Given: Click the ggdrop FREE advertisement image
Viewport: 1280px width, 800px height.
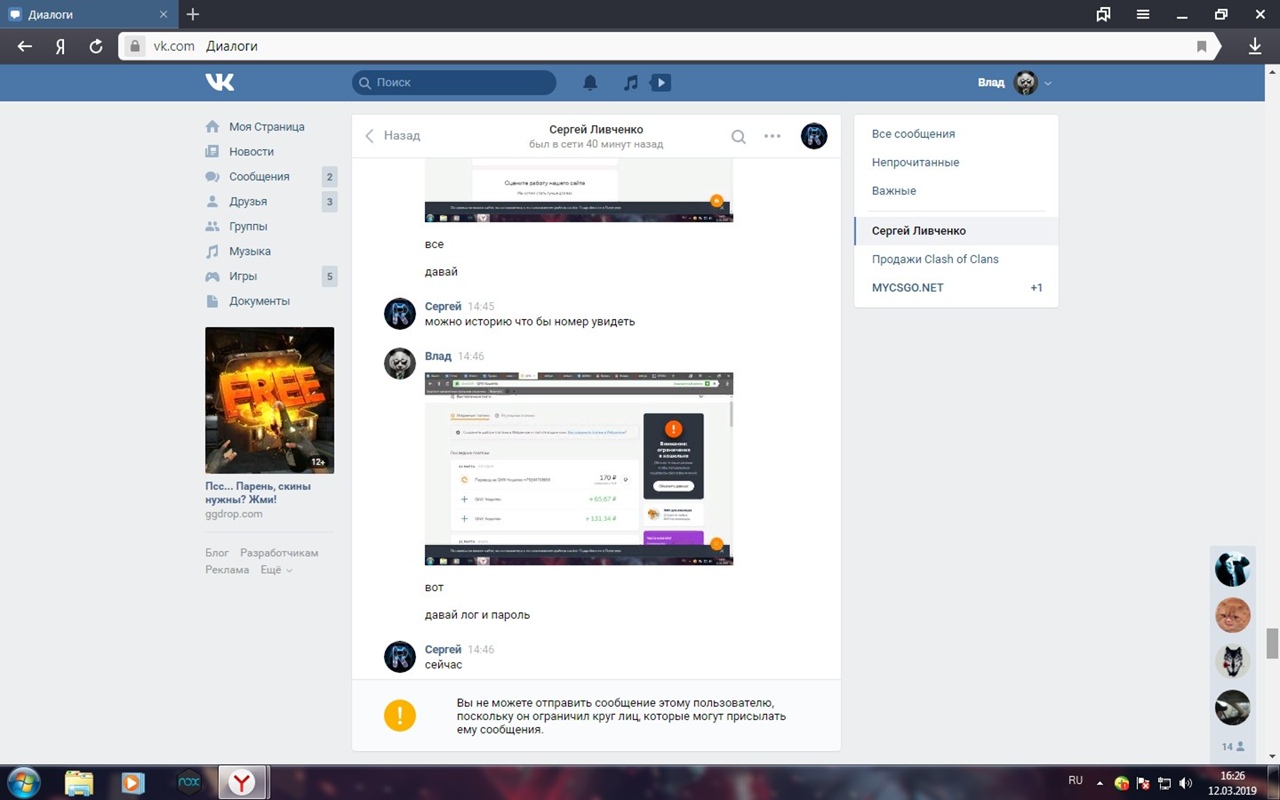Looking at the screenshot, I should pyautogui.click(x=269, y=400).
